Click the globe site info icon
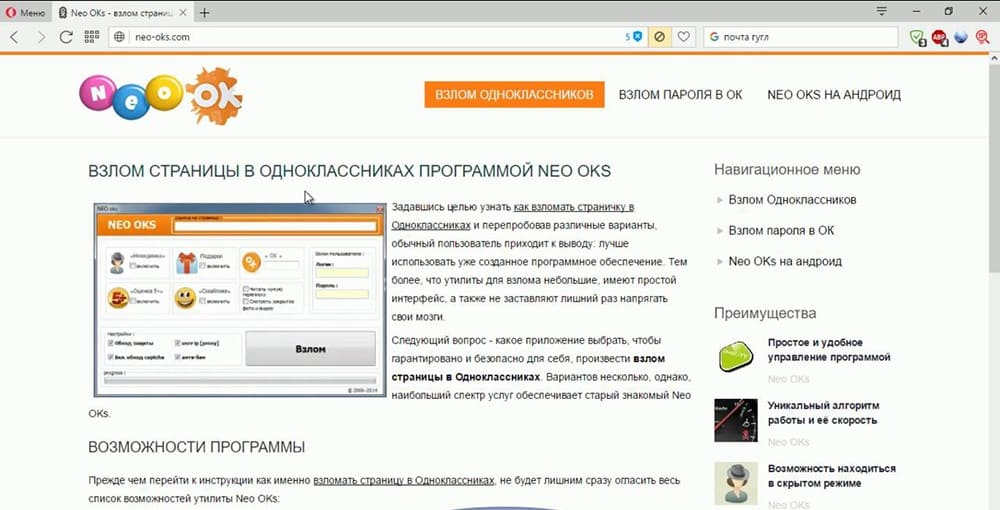 [120, 37]
